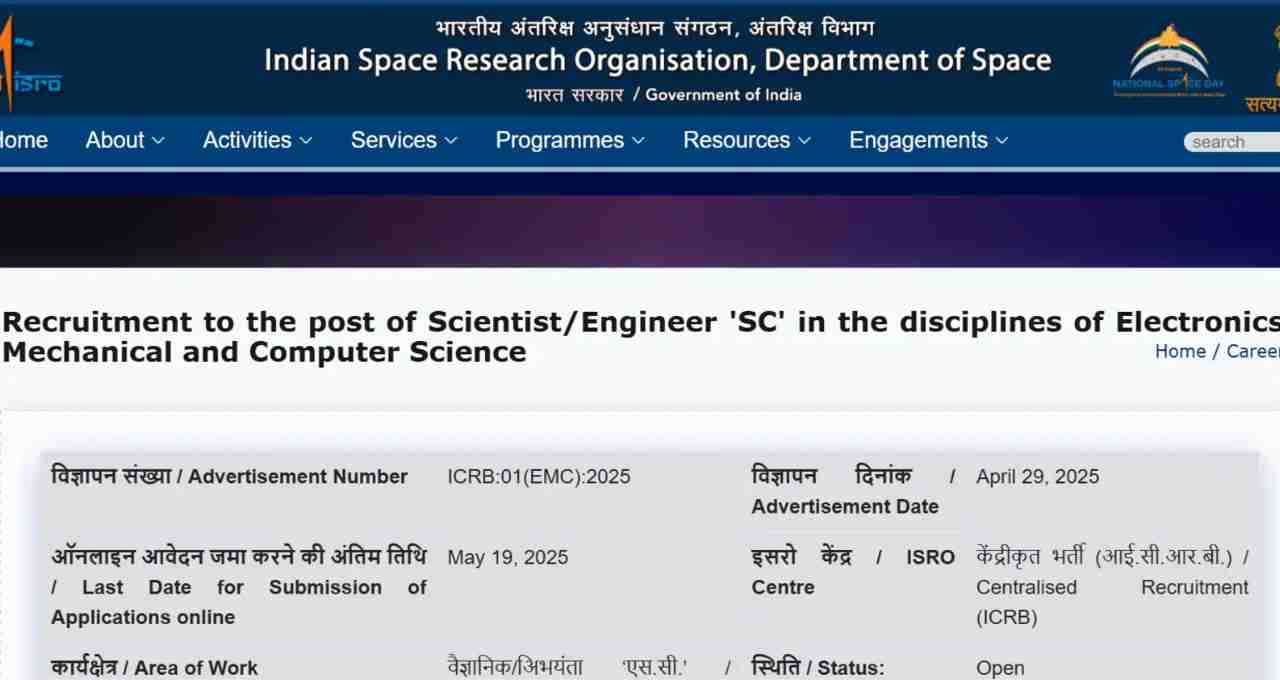Click the Open status value
The image size is (1280, 680).
tap(1000, 668)
